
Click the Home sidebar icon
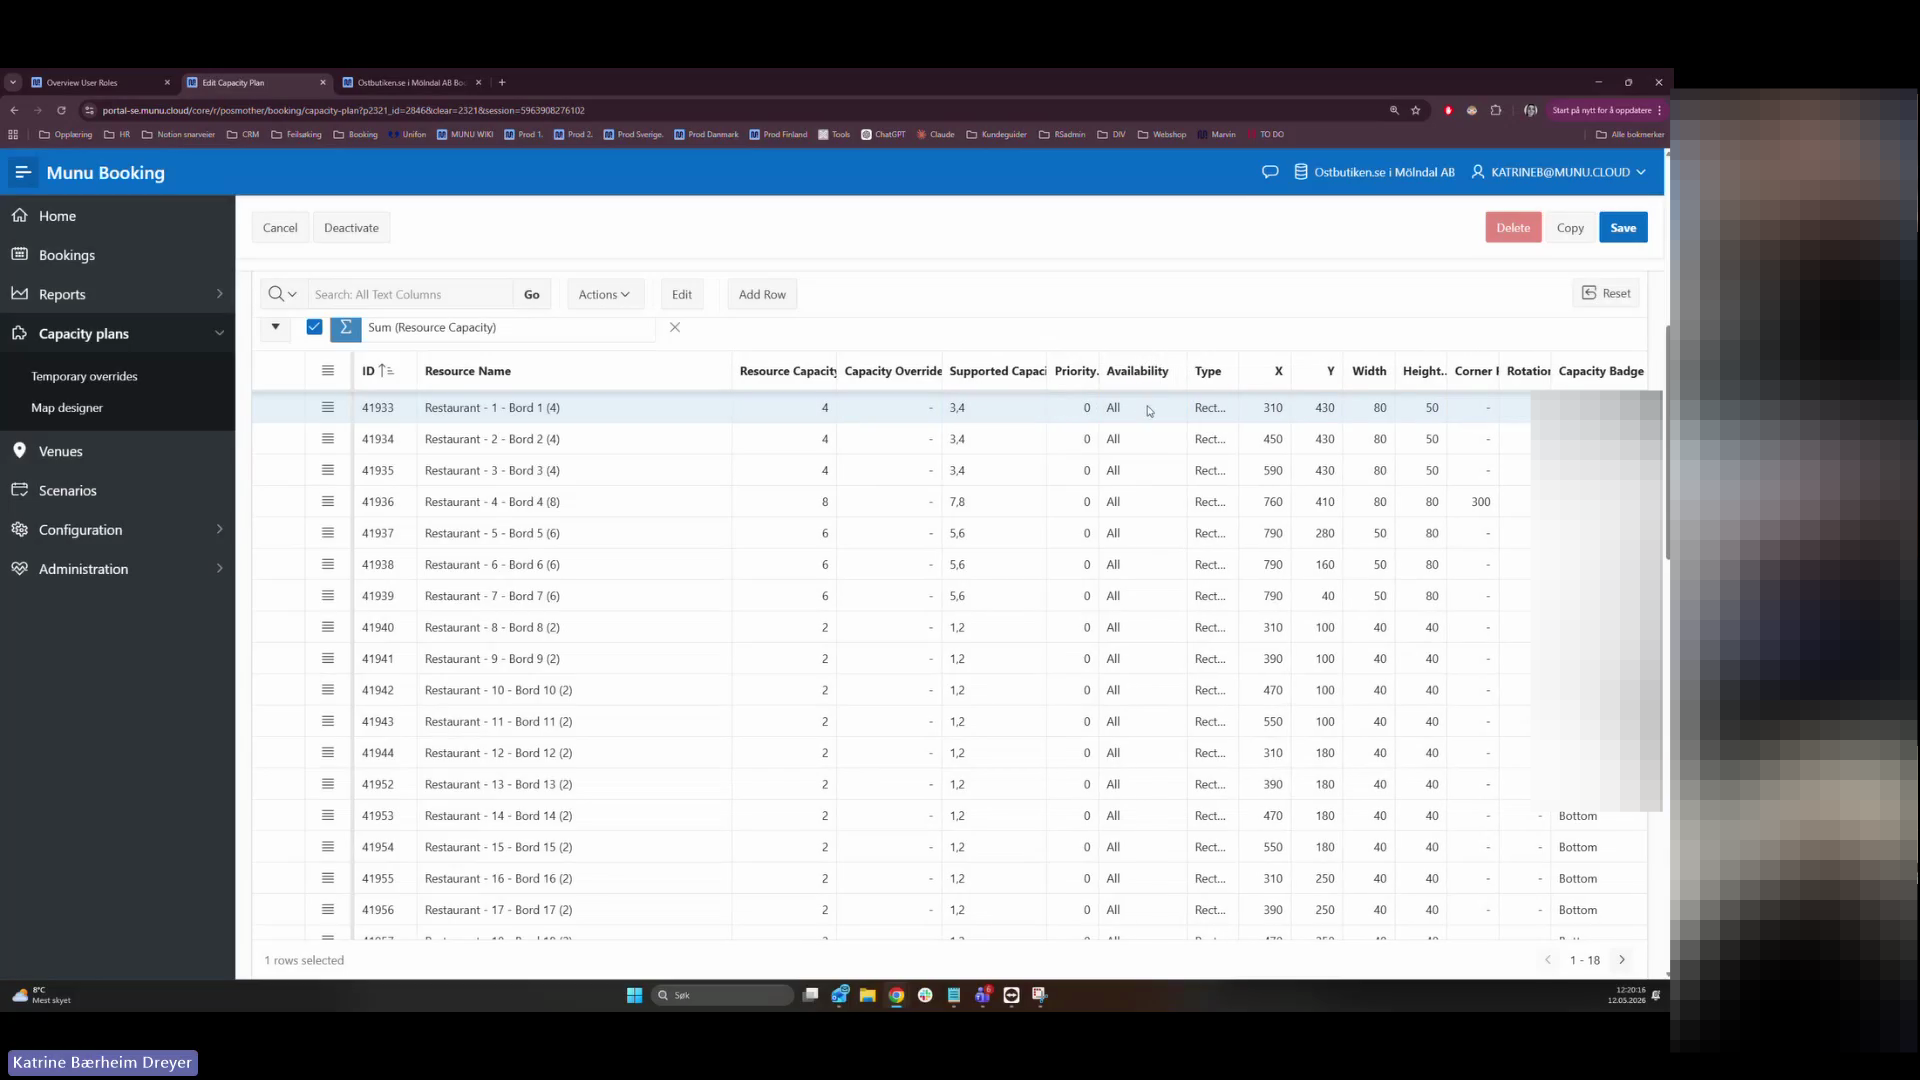click(x=19, y=215)
